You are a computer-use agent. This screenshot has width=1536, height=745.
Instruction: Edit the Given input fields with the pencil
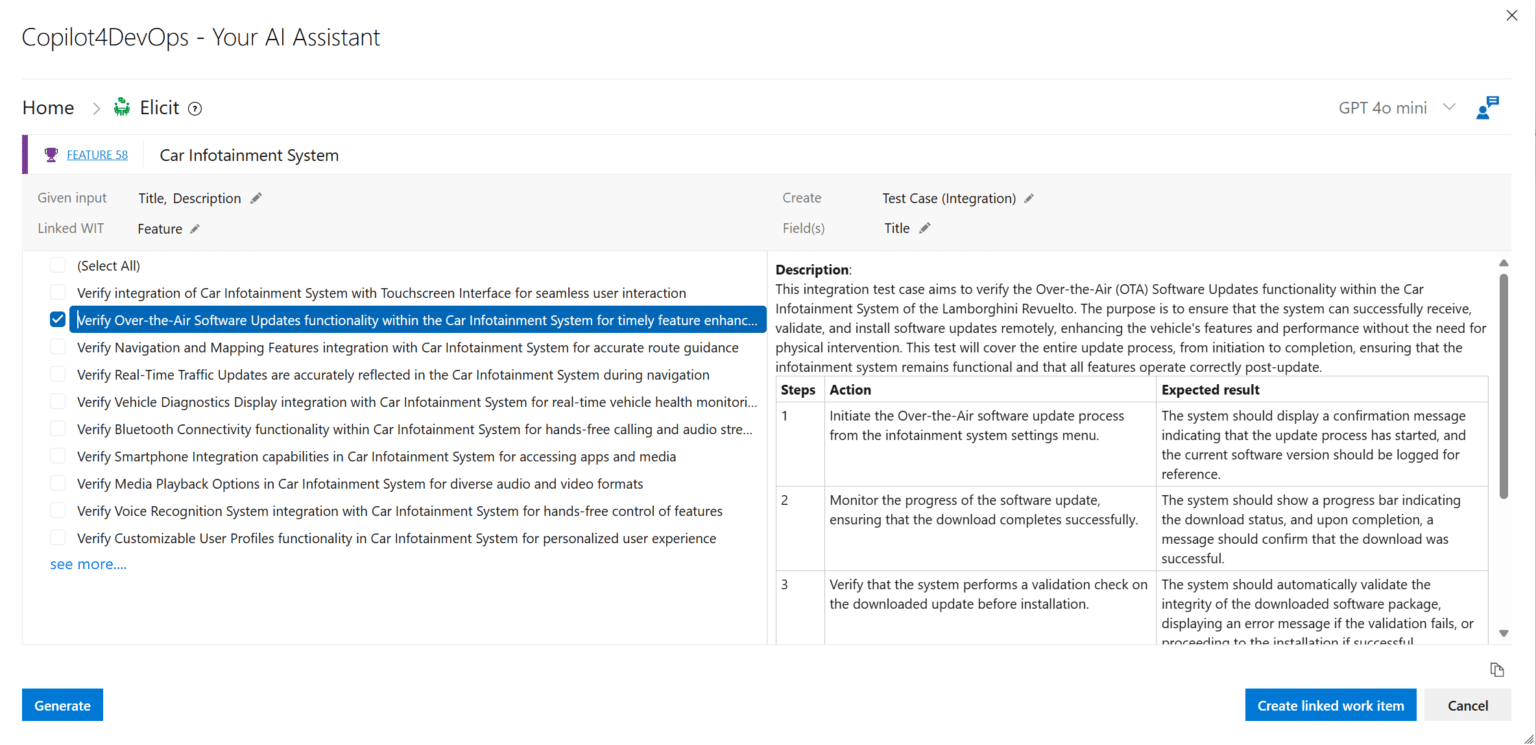click(255, 198)
